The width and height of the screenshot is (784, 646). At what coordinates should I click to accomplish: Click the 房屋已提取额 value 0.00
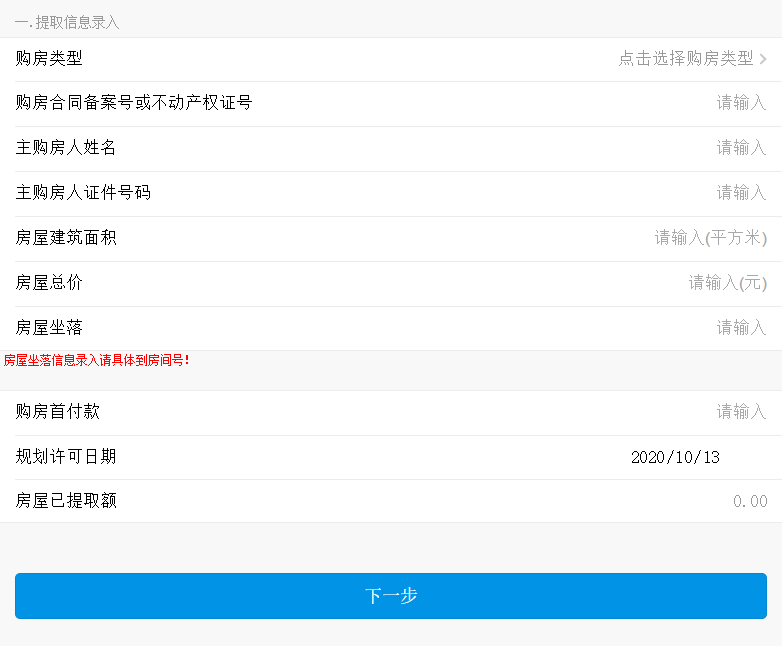coord(750,502)
